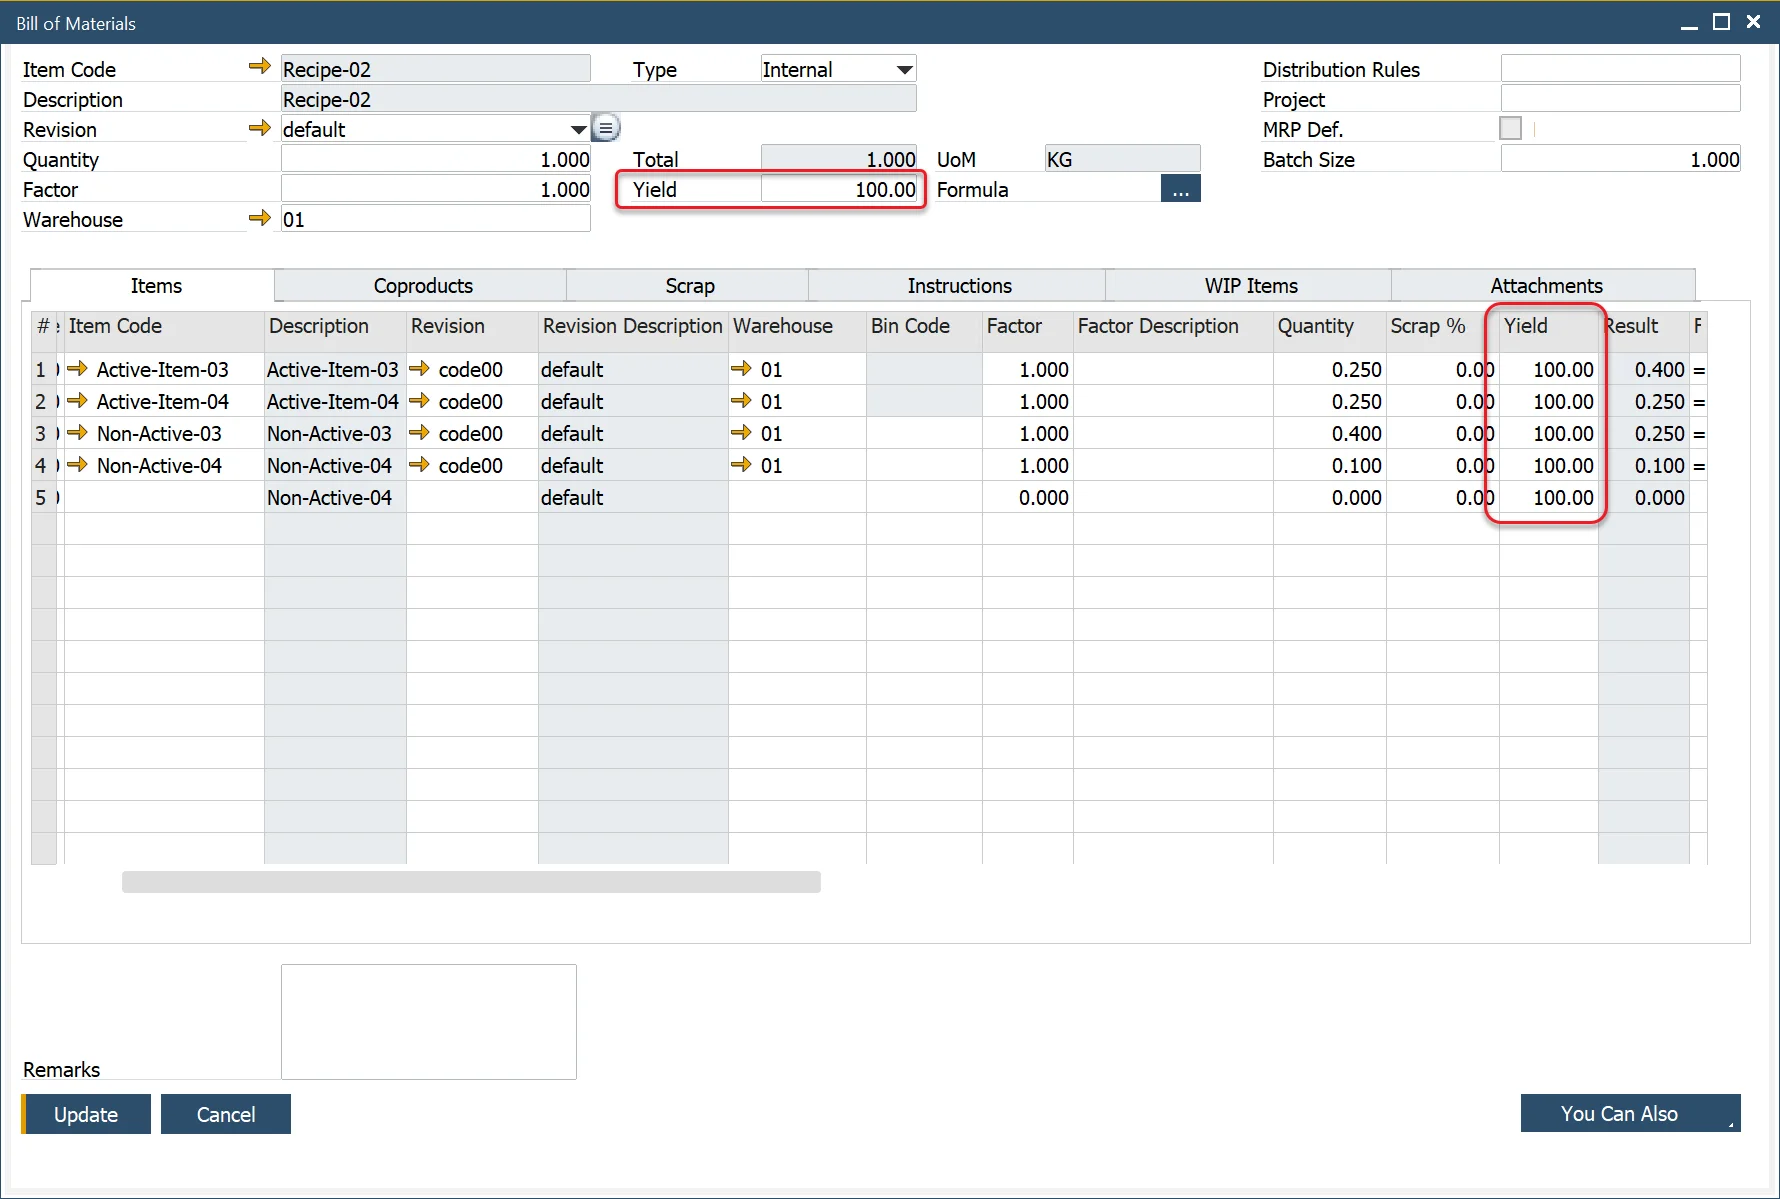The width and height of the screenshot is (1780, 1199).
Task: Open revision details list icon
Action: (x=606, y=128)
